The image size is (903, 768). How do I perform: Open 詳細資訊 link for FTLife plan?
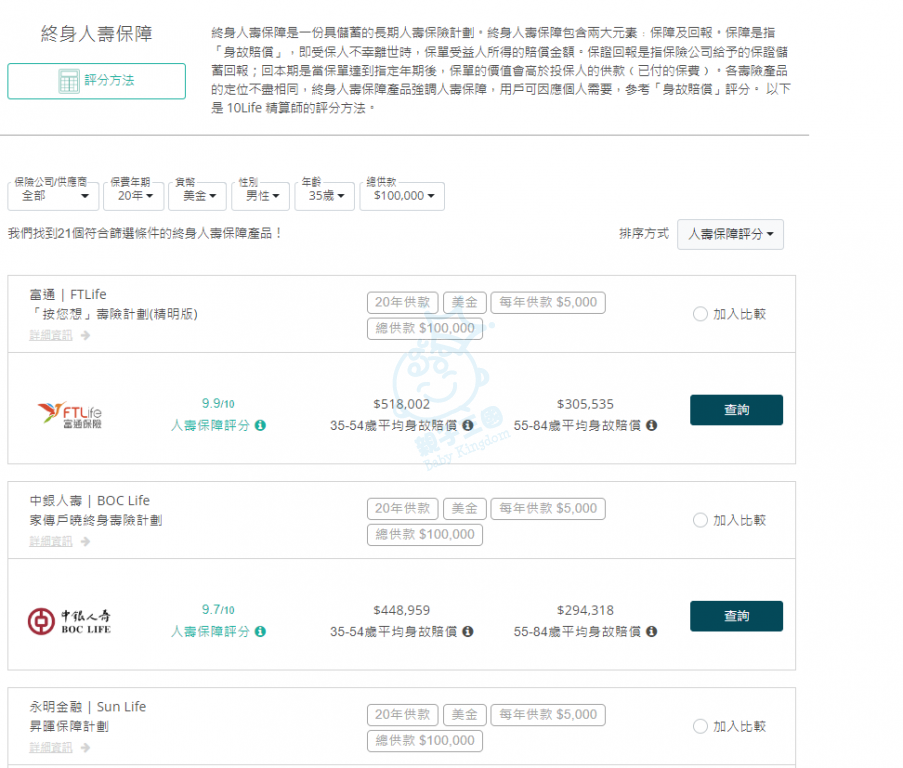click(51, 336)
